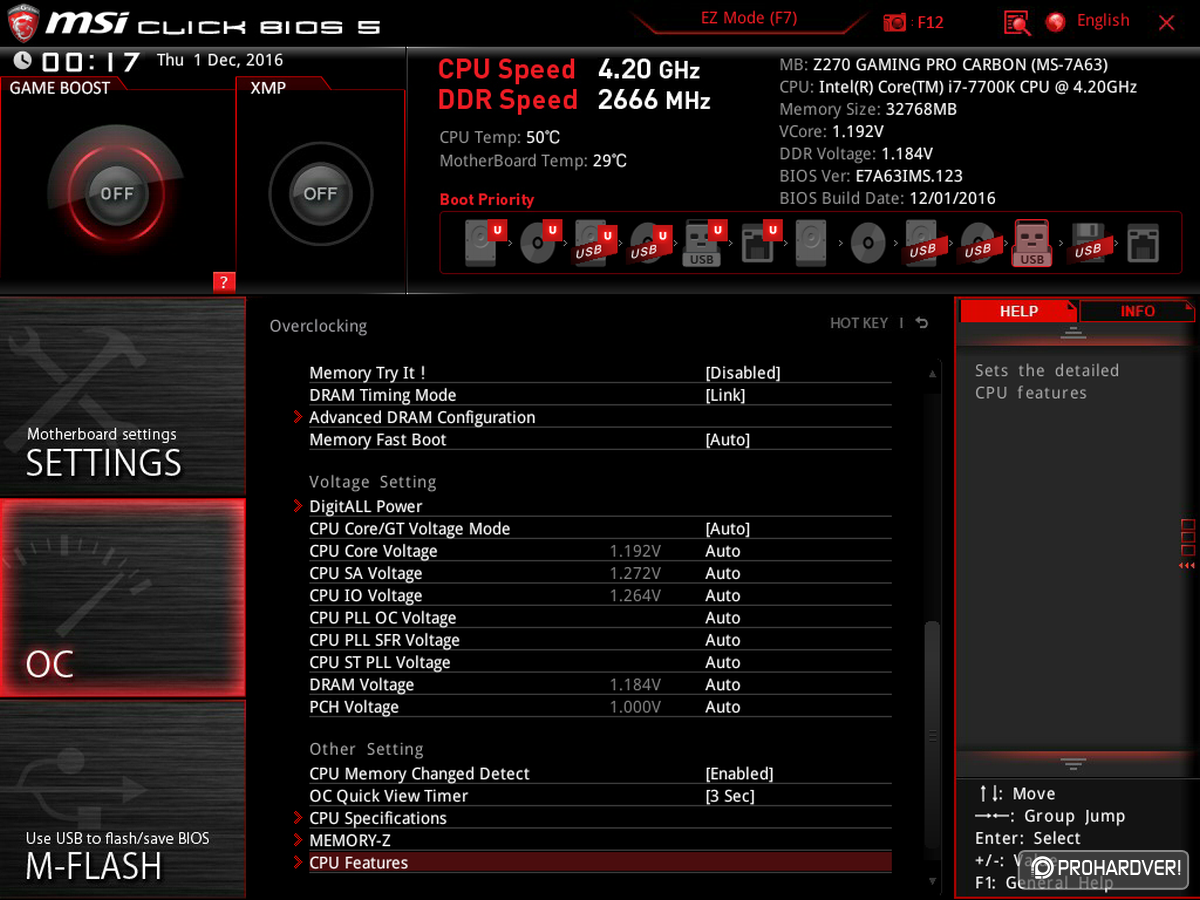Select the UEFI CD/DVD boot device icon
The height and width of the screenshot is (900, 1200).
click(540, 243)
